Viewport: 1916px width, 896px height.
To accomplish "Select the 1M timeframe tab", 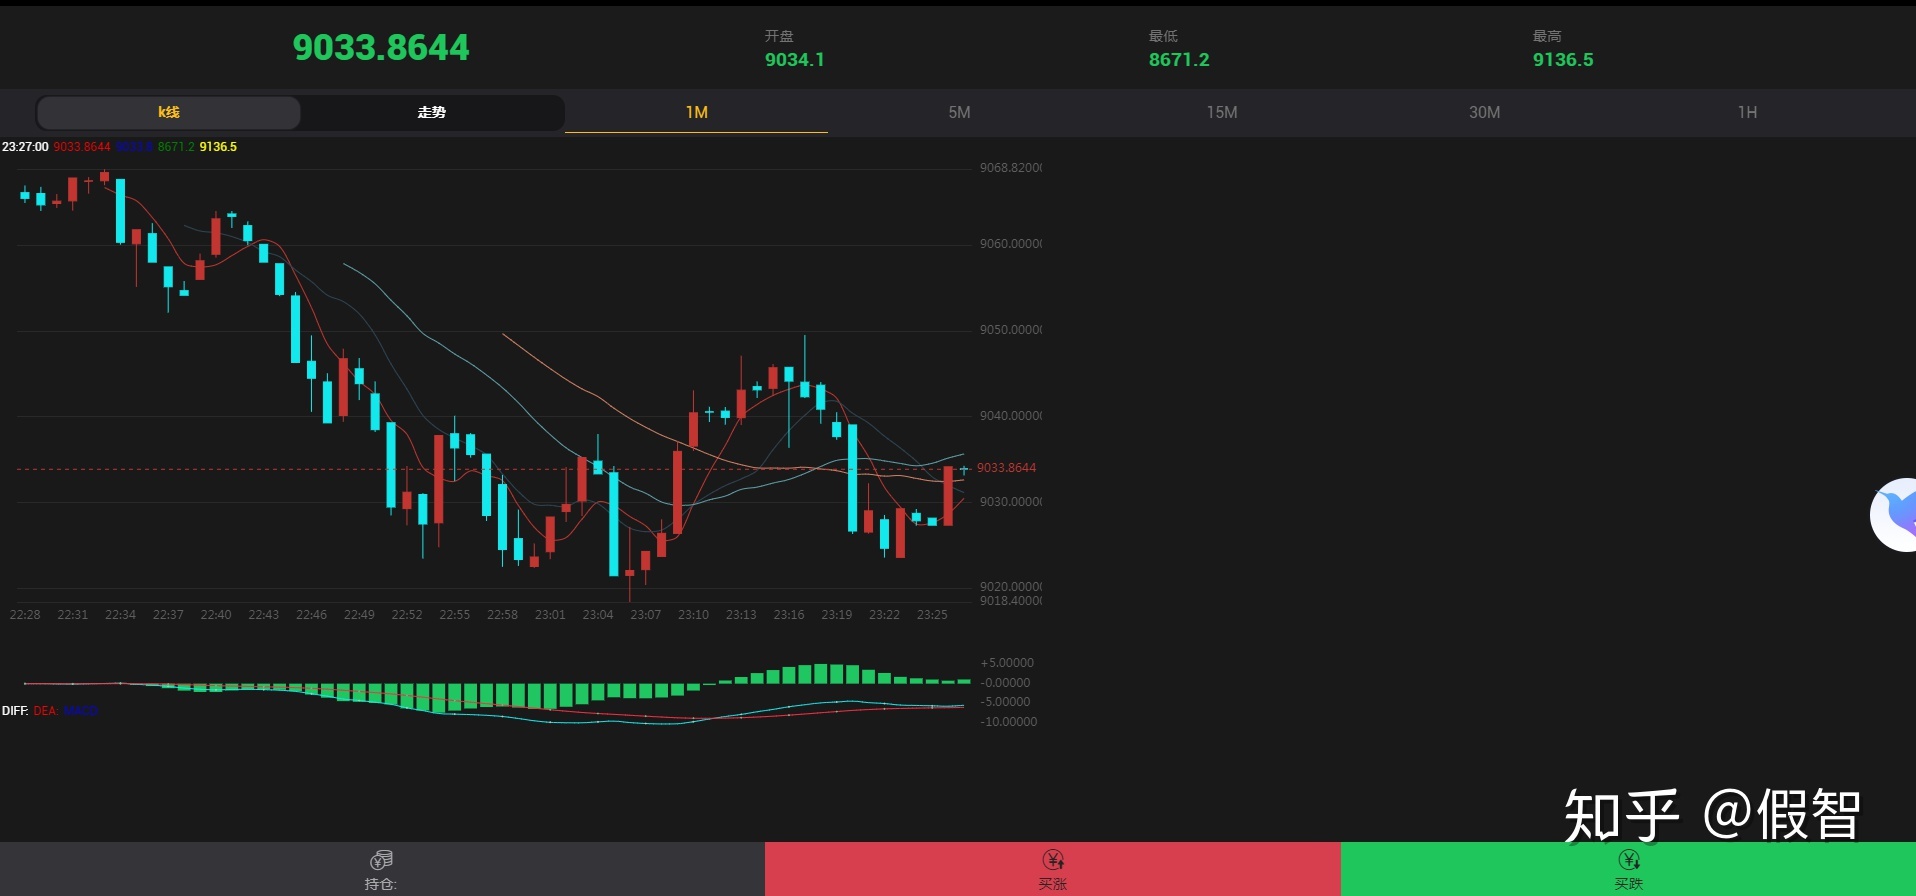I will (x=696, y=113).
